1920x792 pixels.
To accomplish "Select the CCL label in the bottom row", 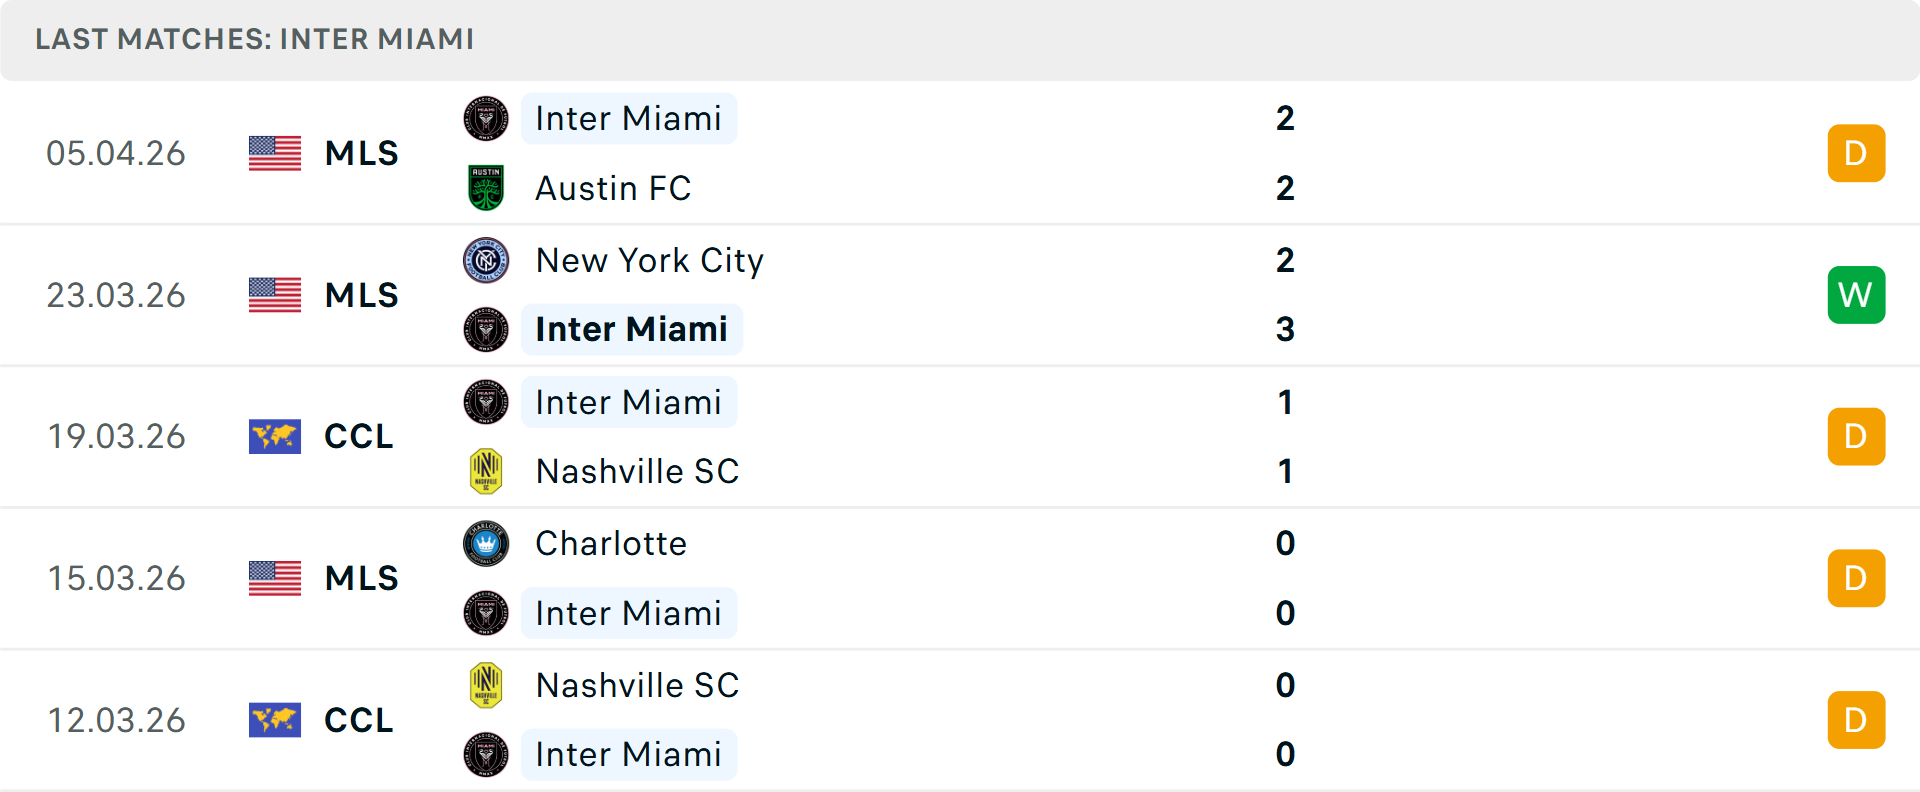I will (358, 720).
